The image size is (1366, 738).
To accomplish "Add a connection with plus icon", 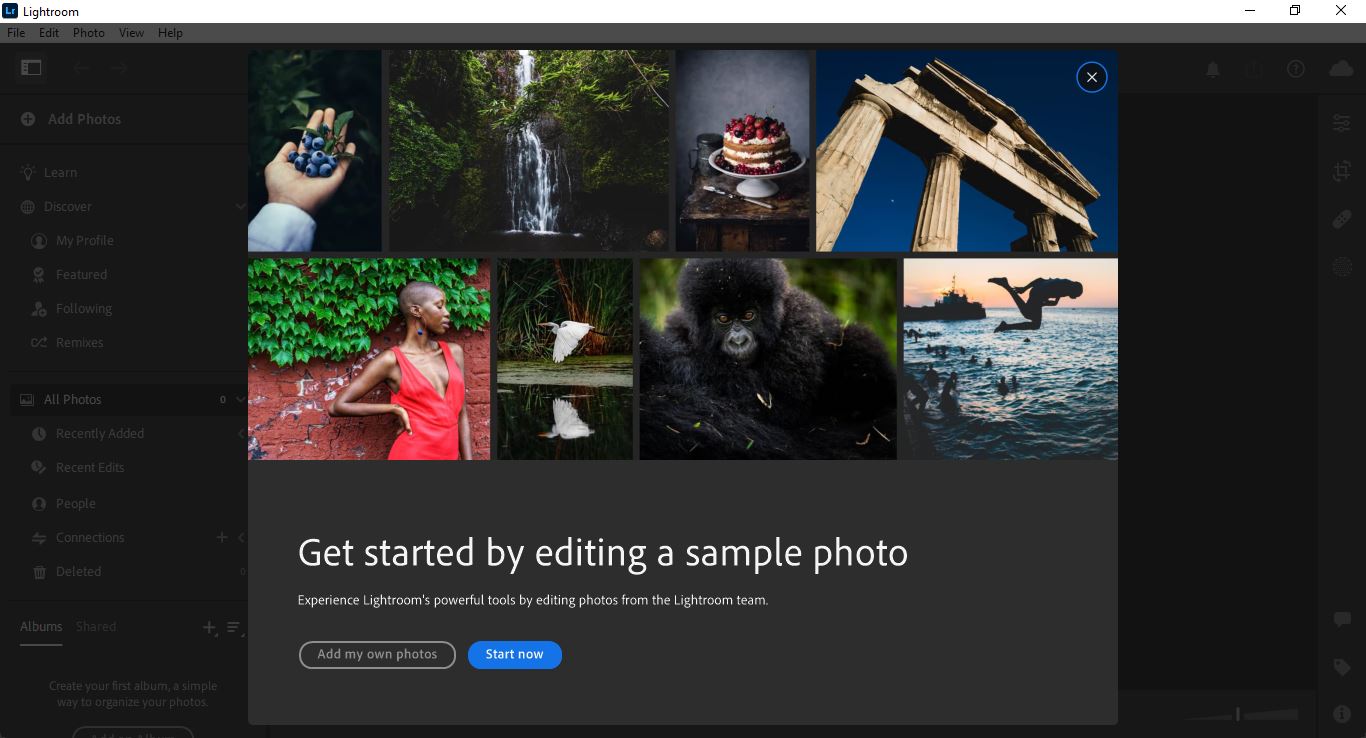I will [222, 537].
